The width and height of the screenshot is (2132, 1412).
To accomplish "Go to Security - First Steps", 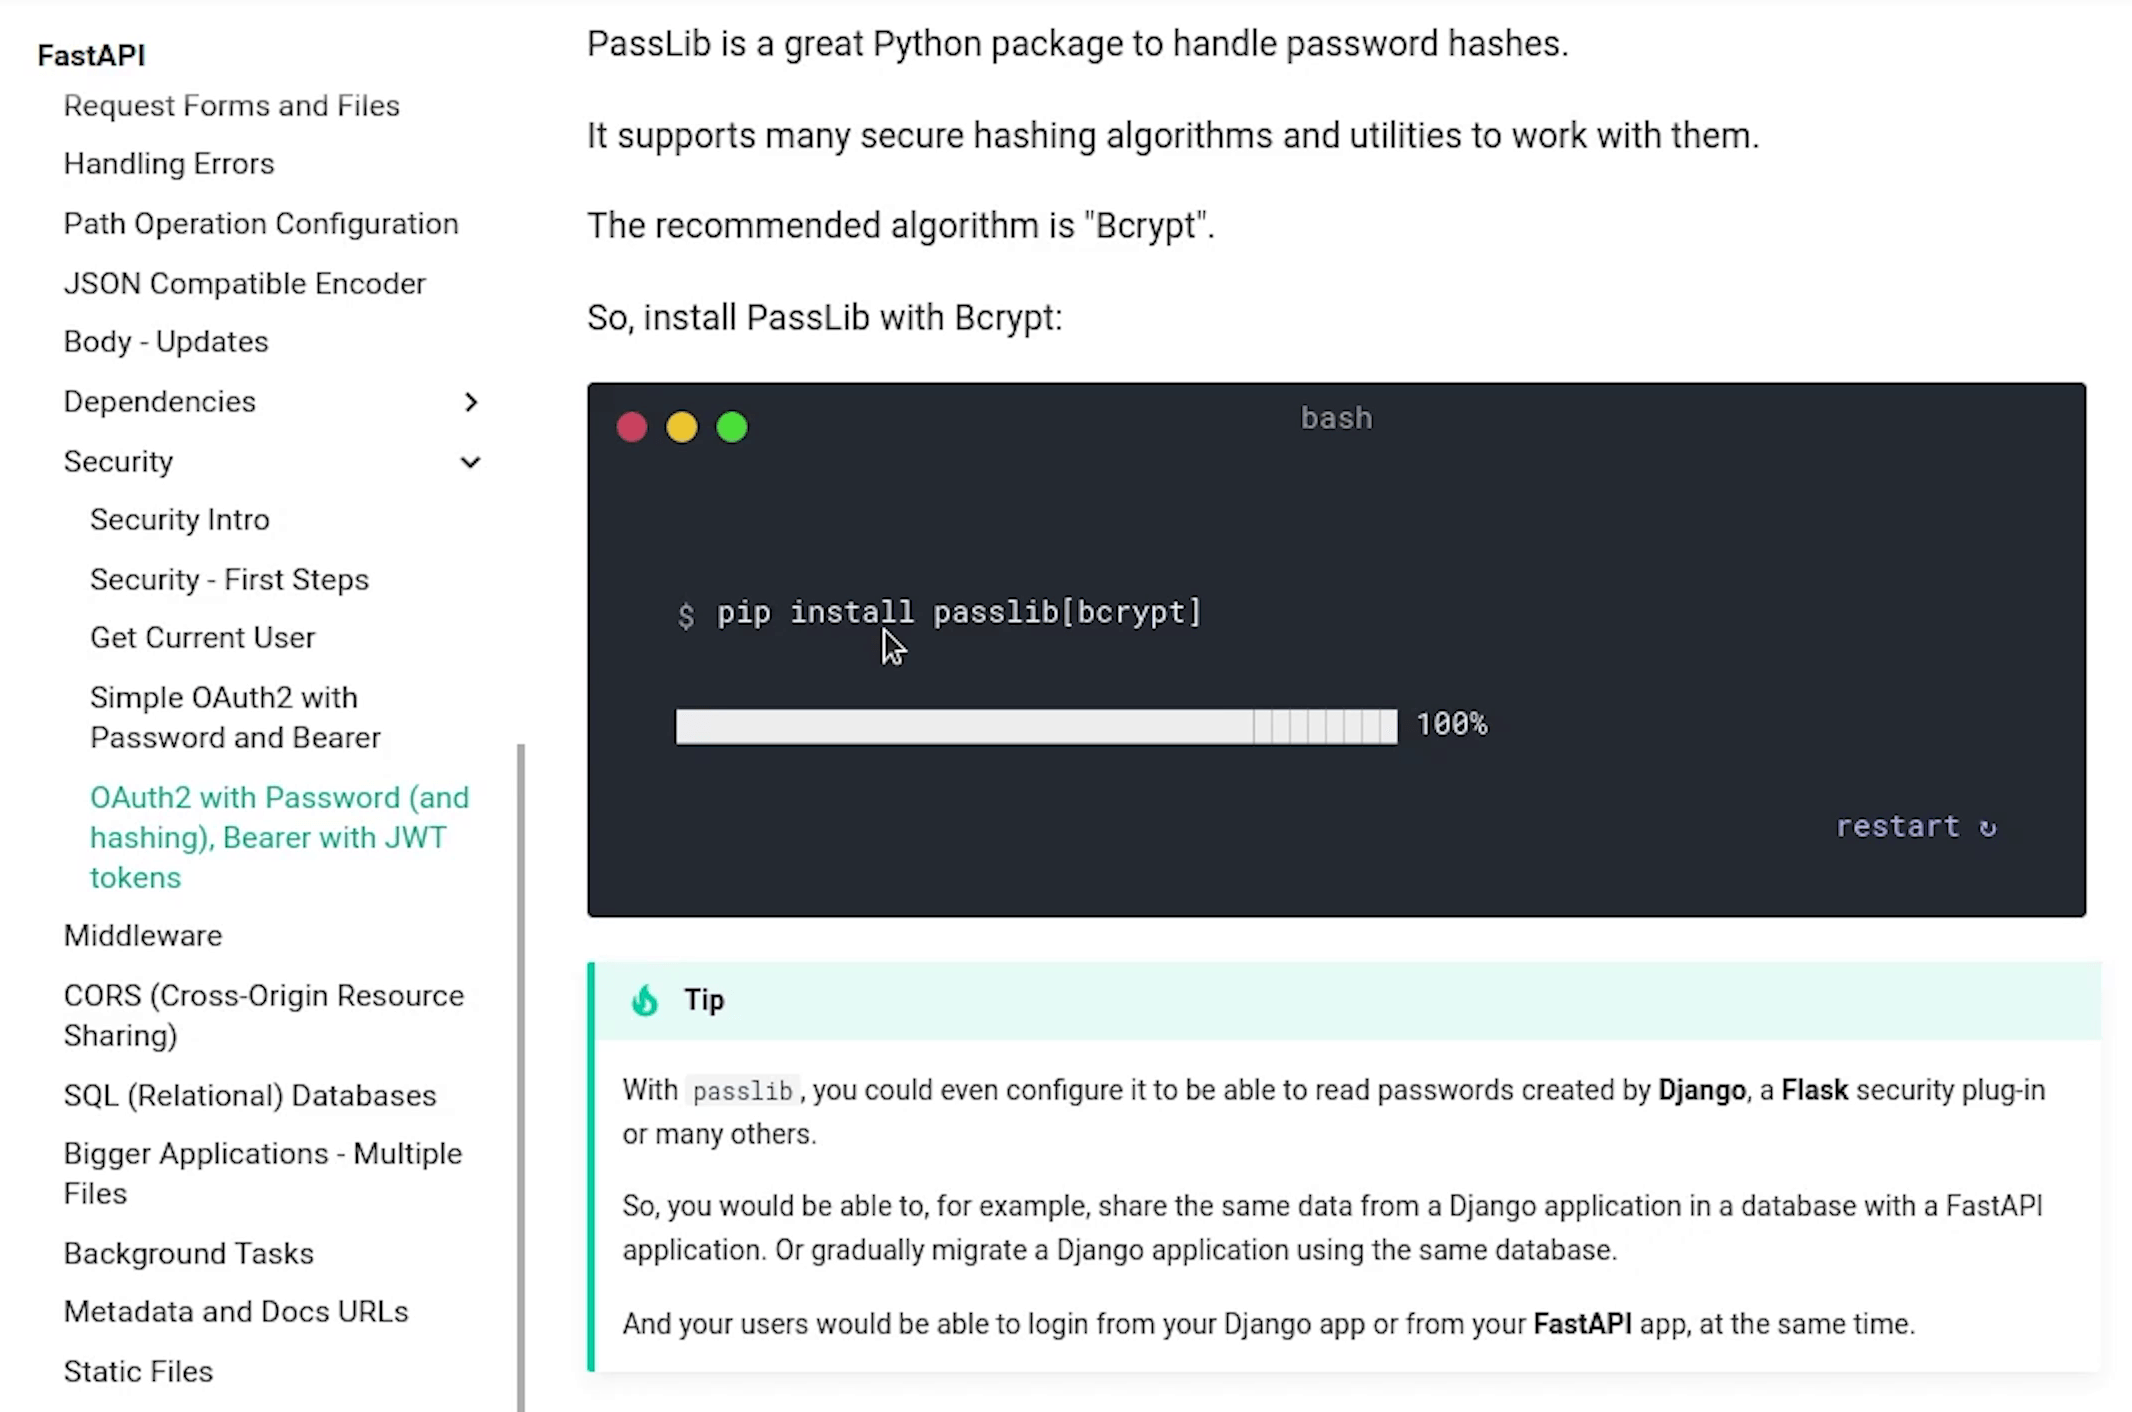I will point(229,580).
